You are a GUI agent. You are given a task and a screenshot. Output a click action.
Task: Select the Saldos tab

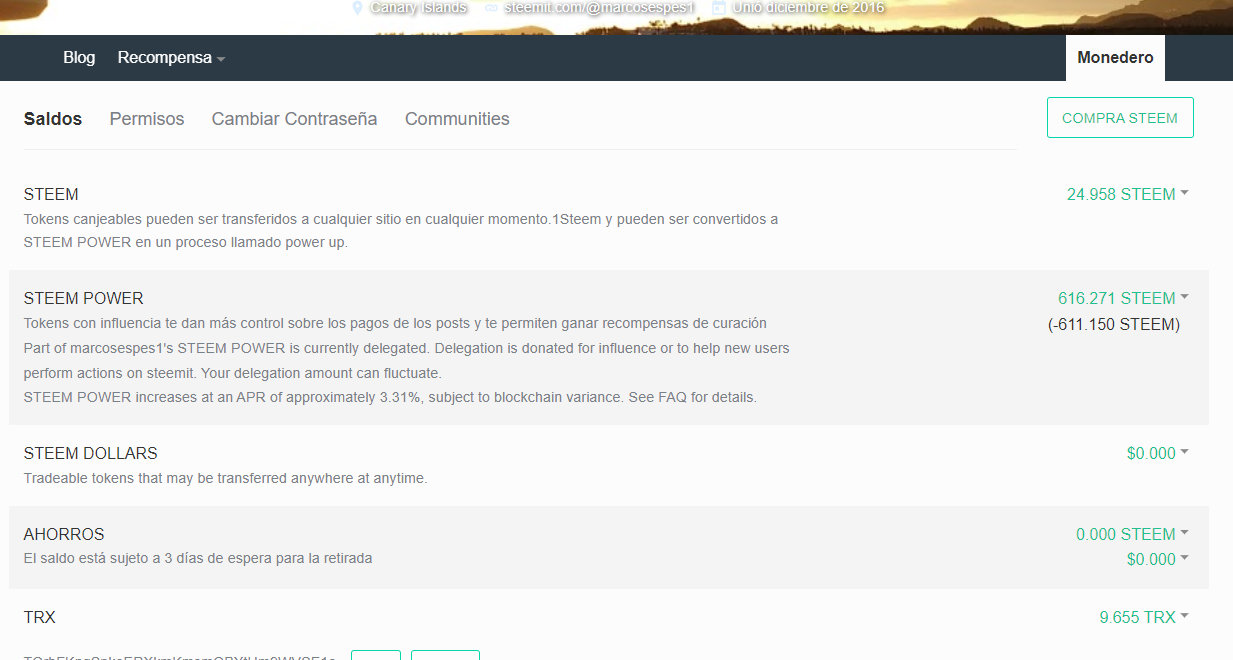pos(53,119)
